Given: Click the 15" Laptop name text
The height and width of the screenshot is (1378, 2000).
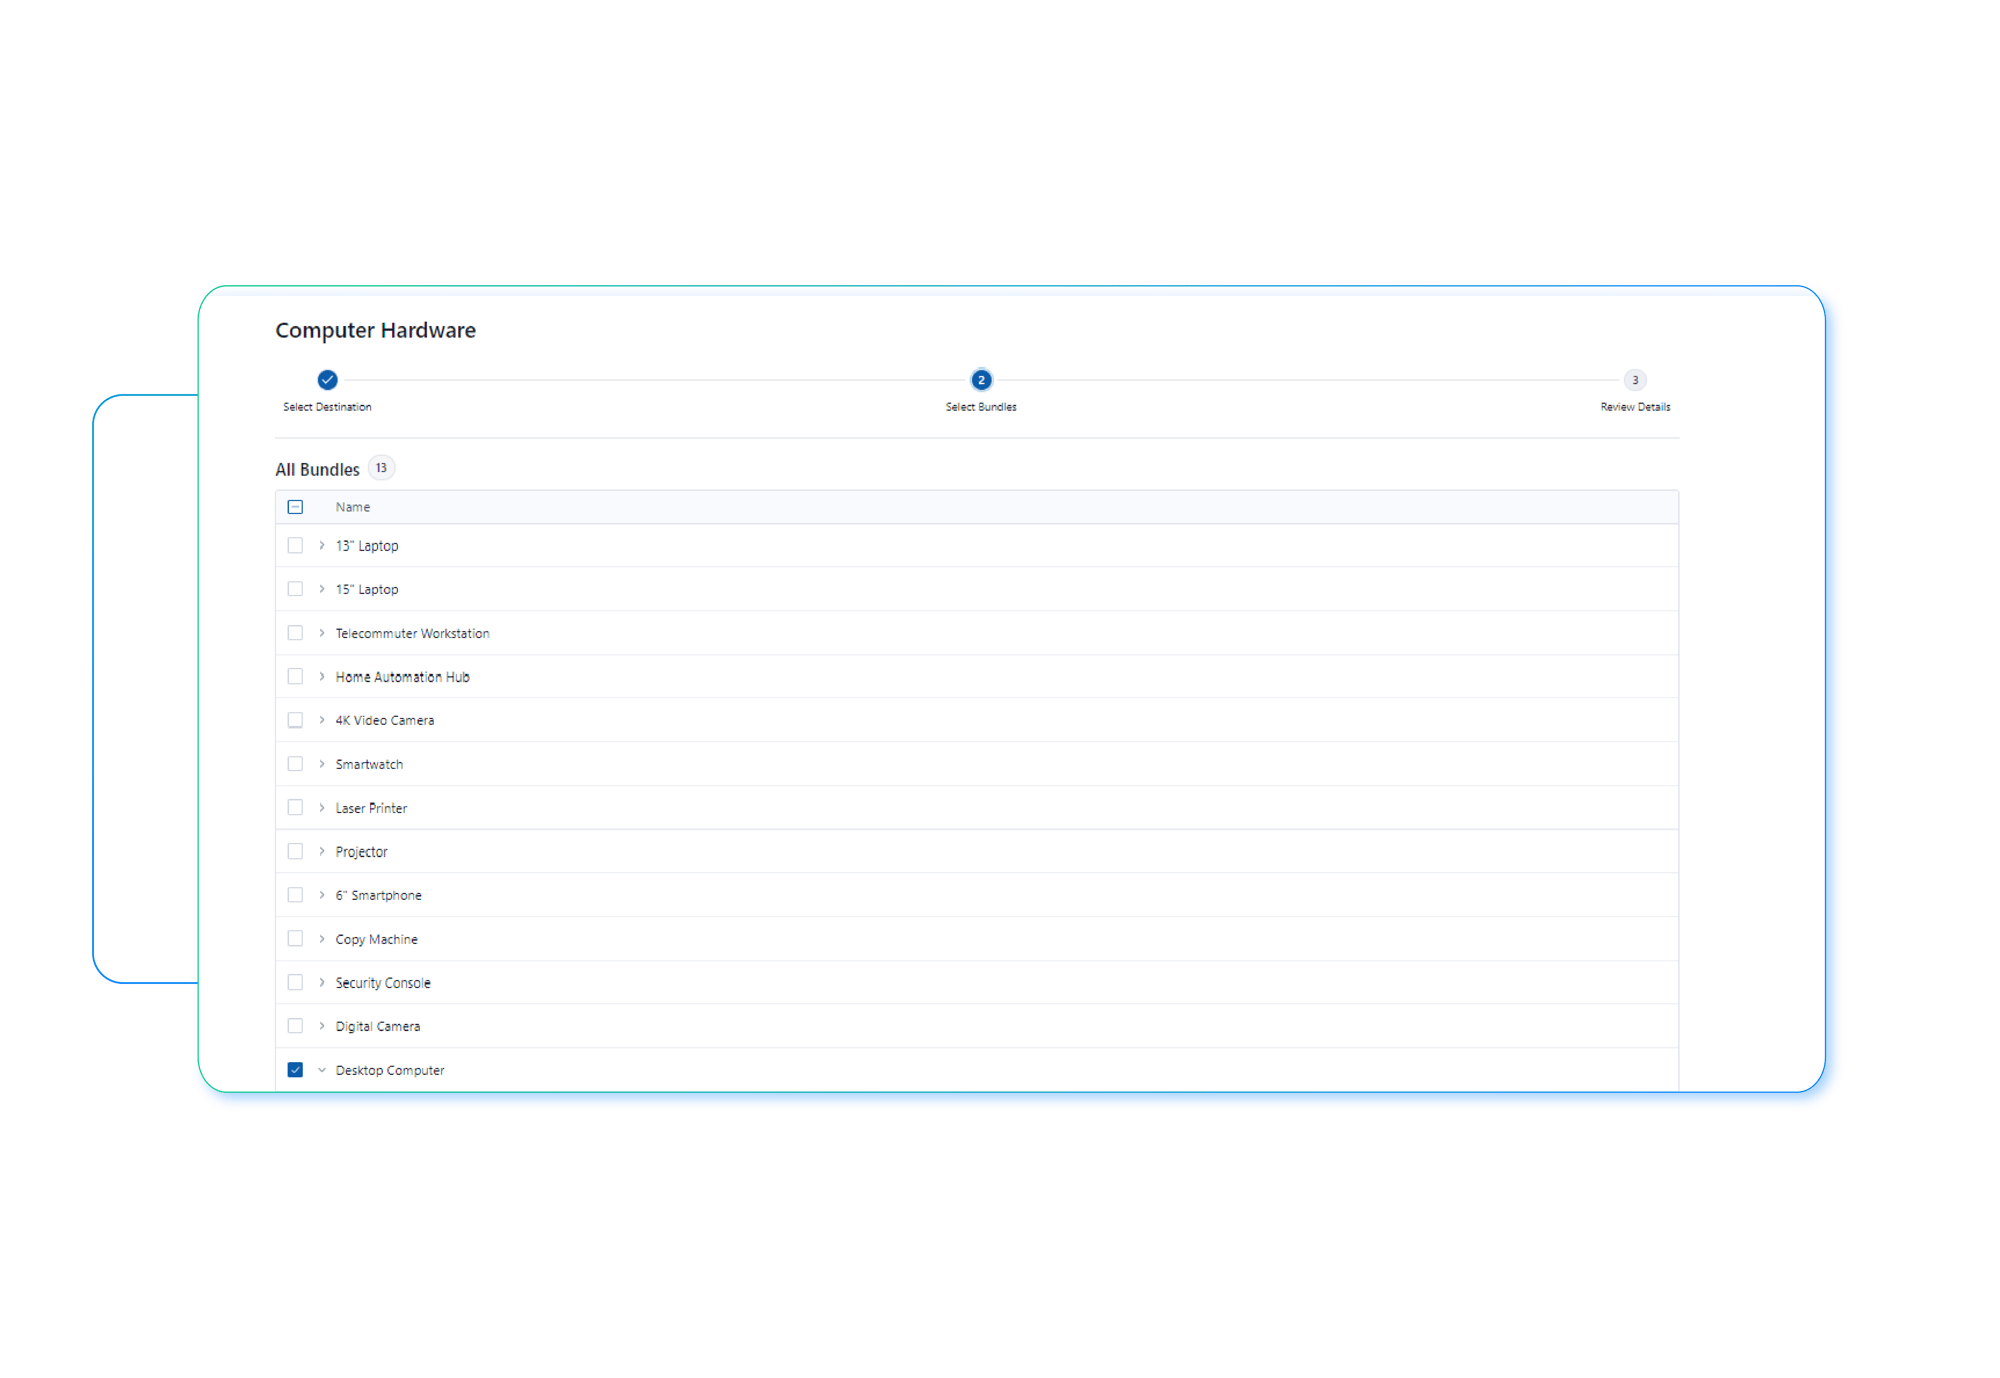Looking at the screenshot, I should [x=367, y=590].
